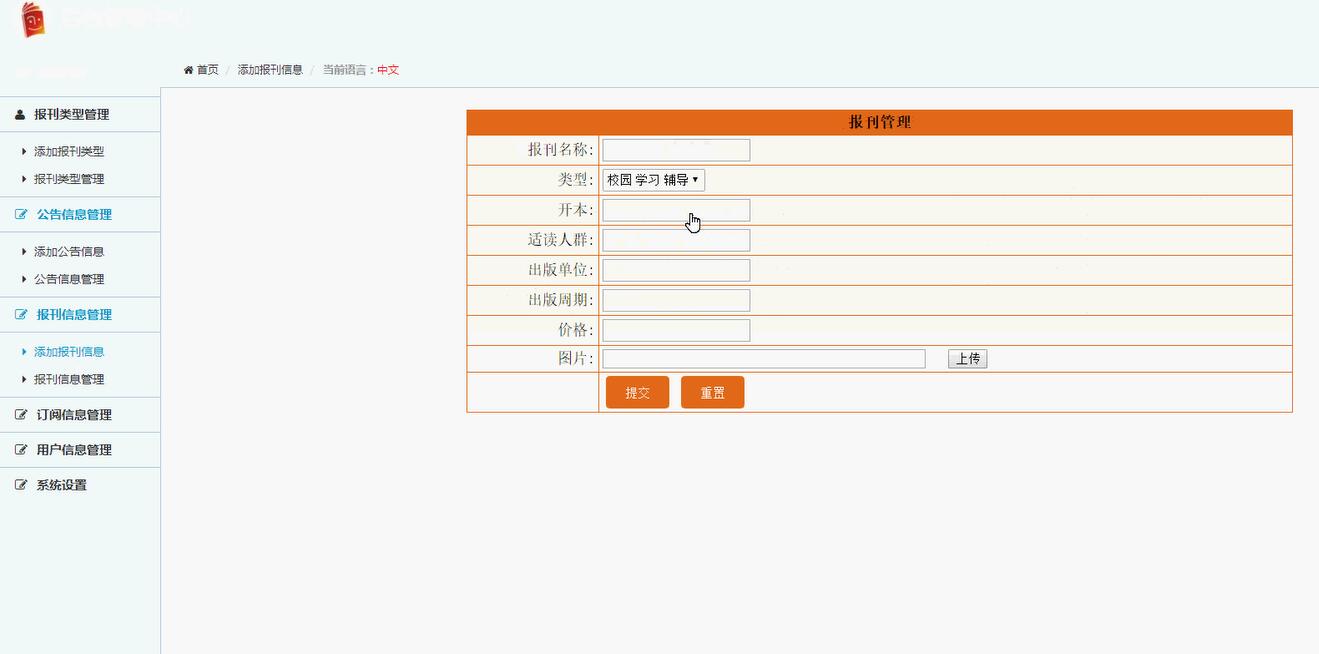Viewport: 1319px width, 654px height.
Task: Focus the 适读人群 input field
Action: (x=676, y=240)
